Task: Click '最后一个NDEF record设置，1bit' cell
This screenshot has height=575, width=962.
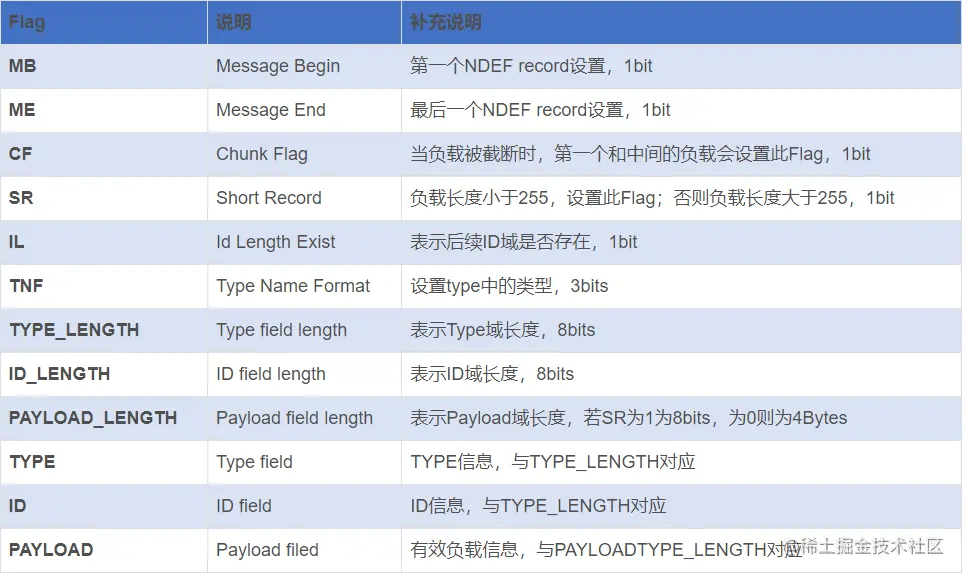Action: (682, 110)
